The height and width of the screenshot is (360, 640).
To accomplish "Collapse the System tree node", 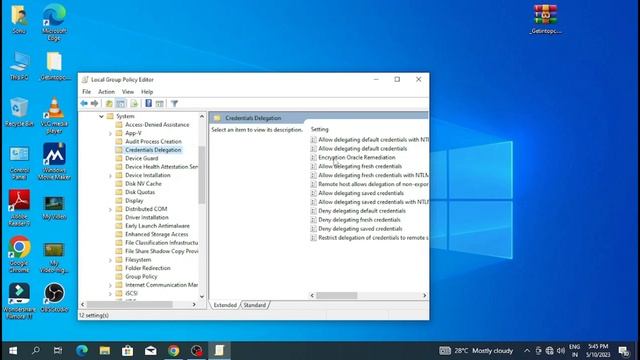I will [x=101, y=116].
